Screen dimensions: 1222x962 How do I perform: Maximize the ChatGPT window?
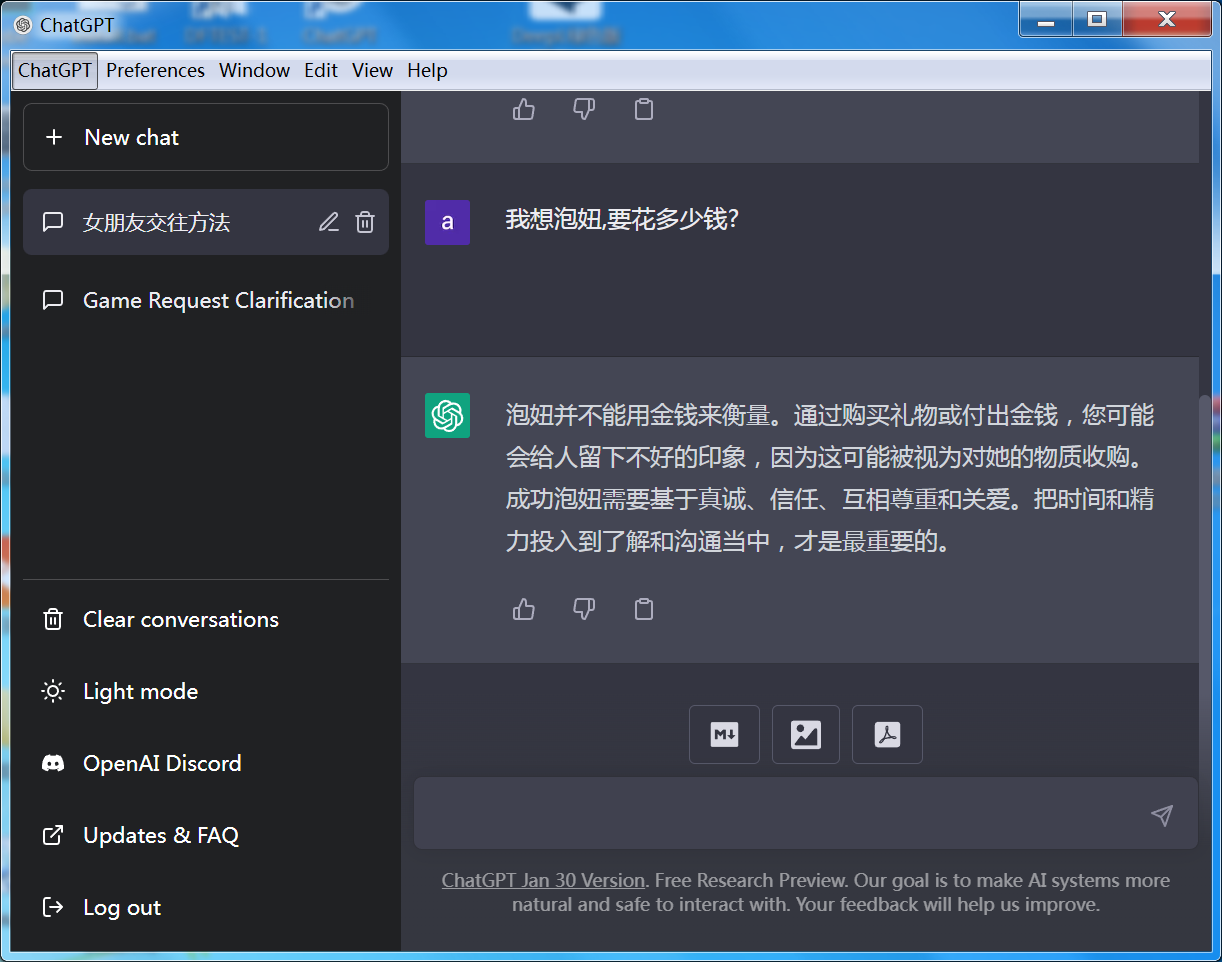(x=1097, y=19)
